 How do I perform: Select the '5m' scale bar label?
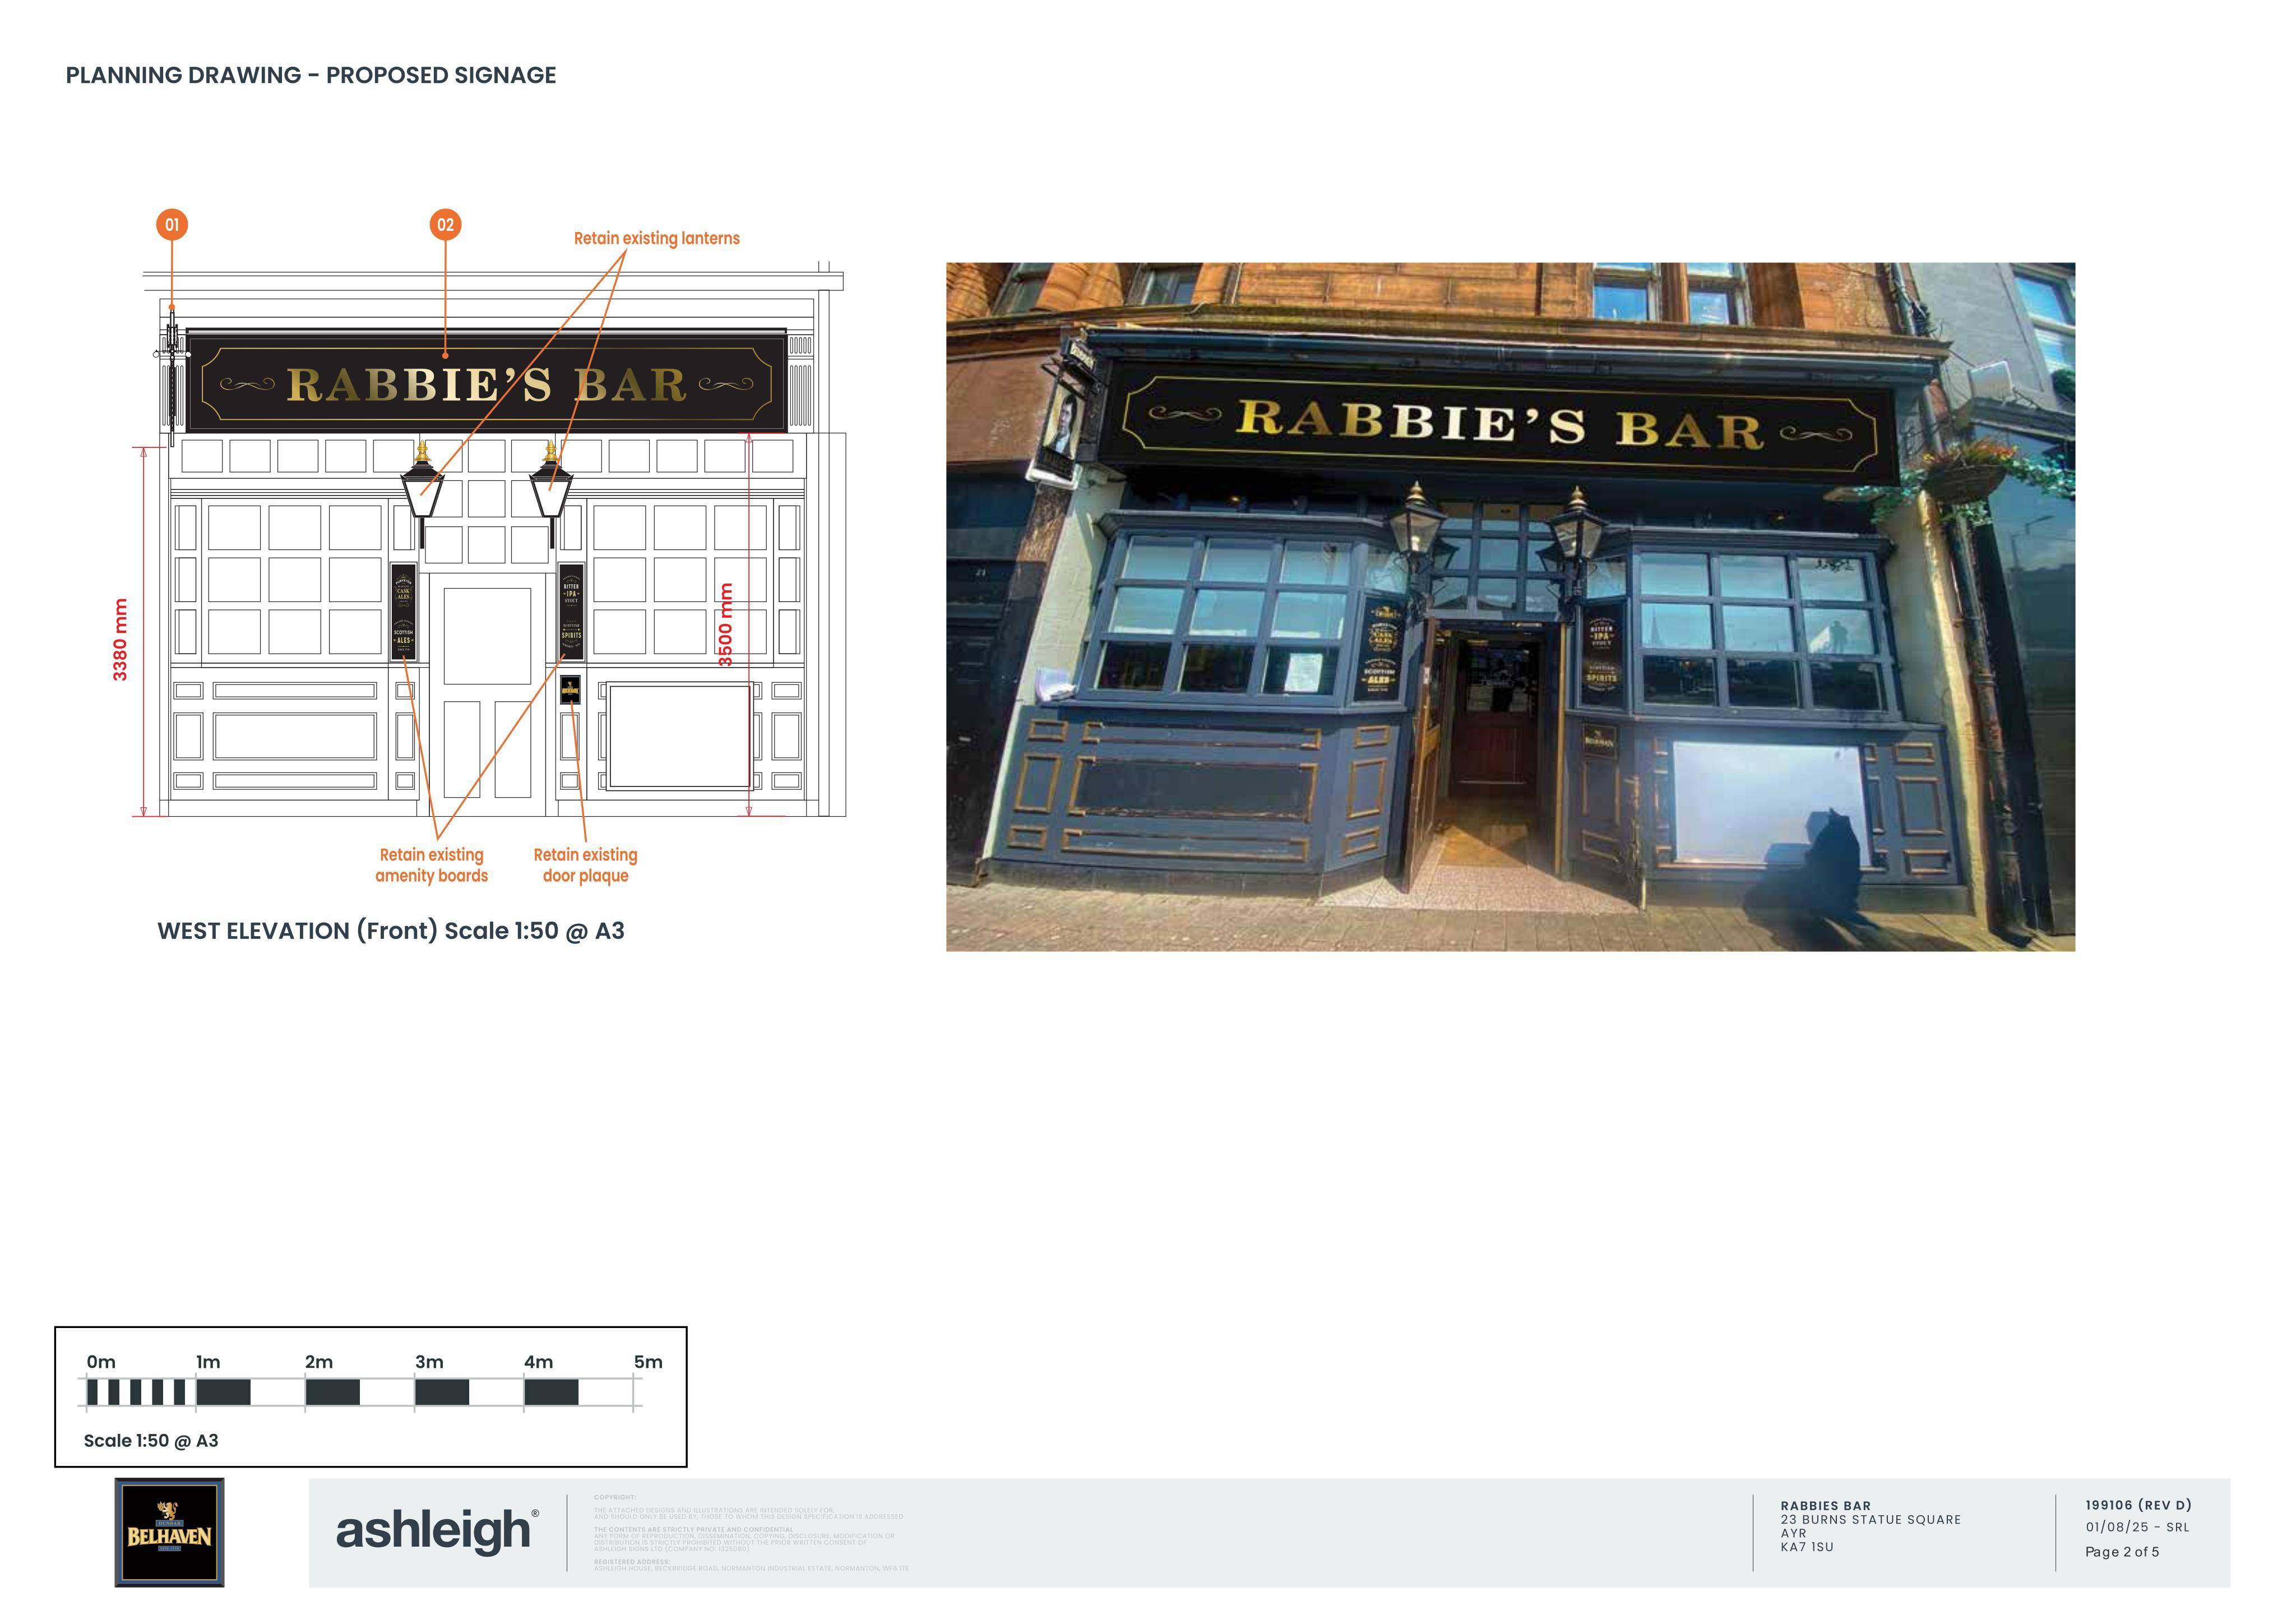click(x=648, y=1362)
